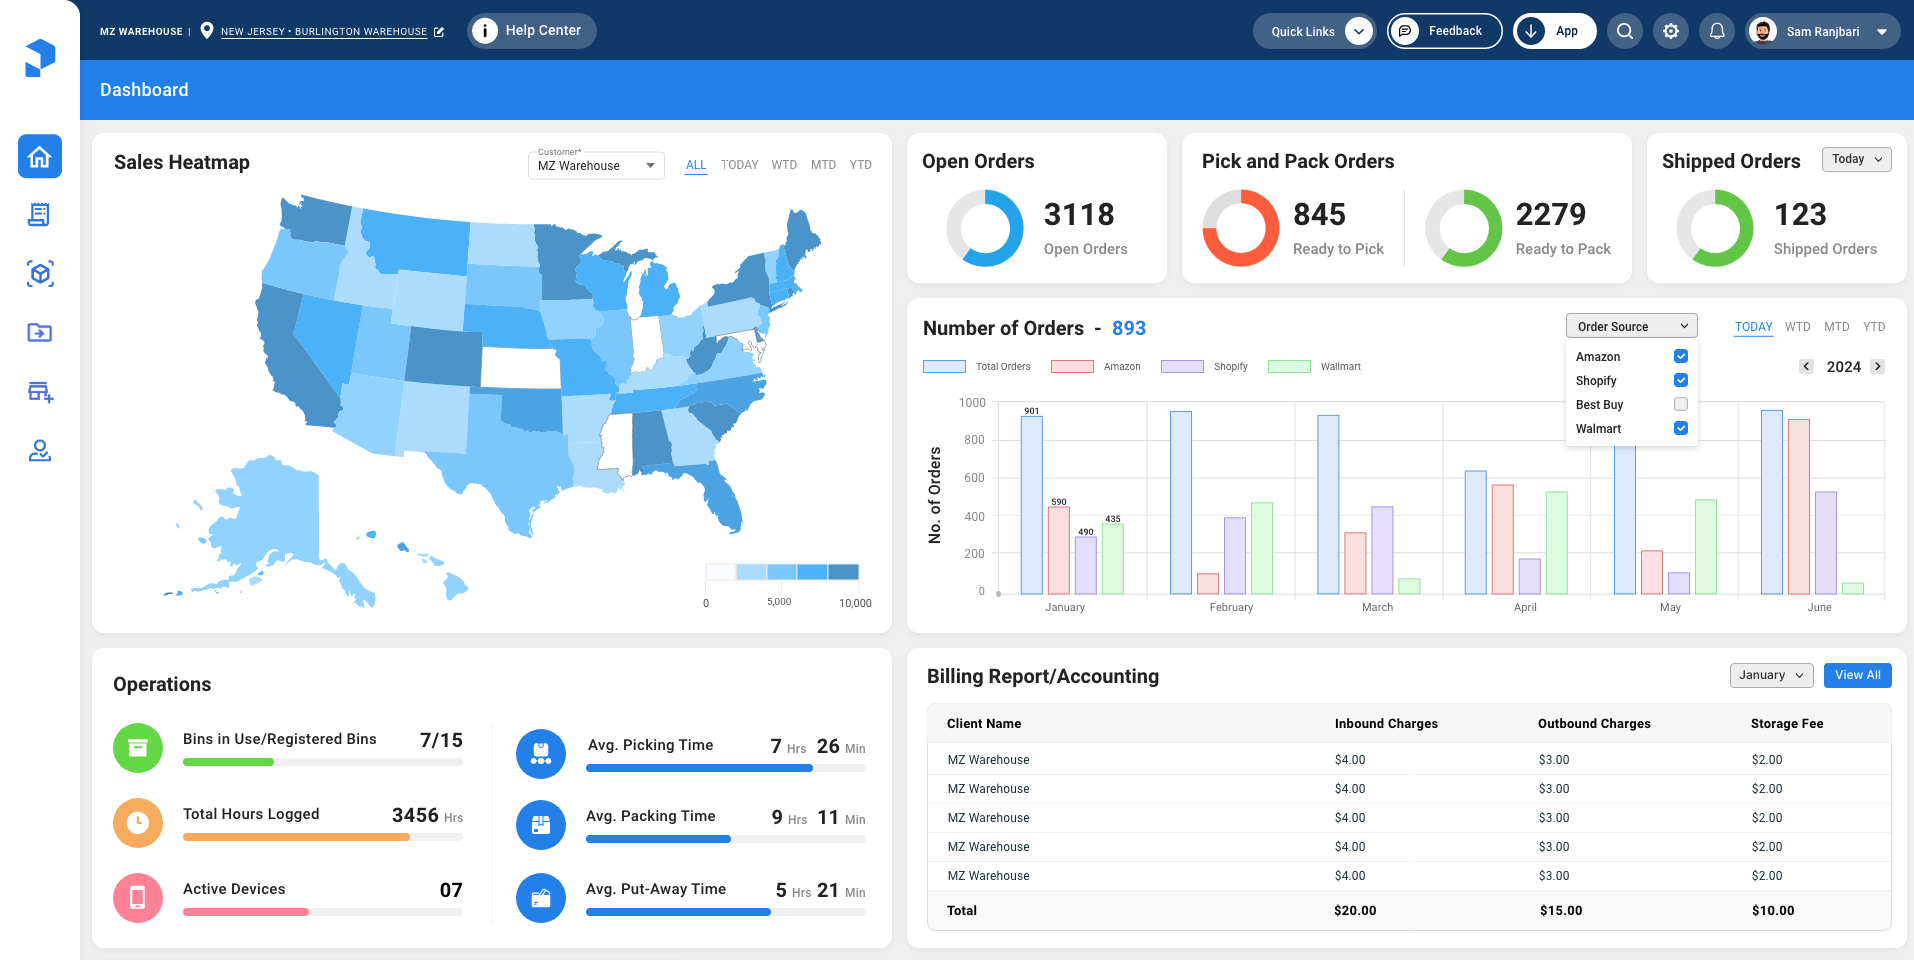Open the settings gear icon

(1671, 31)
